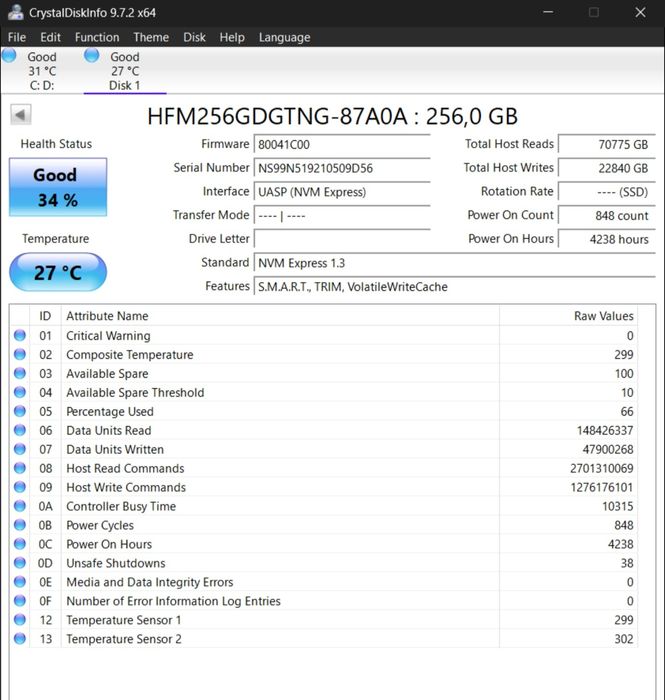The image size is (665, 700).
Task: Open the File menu
Action: click(17, 37)
